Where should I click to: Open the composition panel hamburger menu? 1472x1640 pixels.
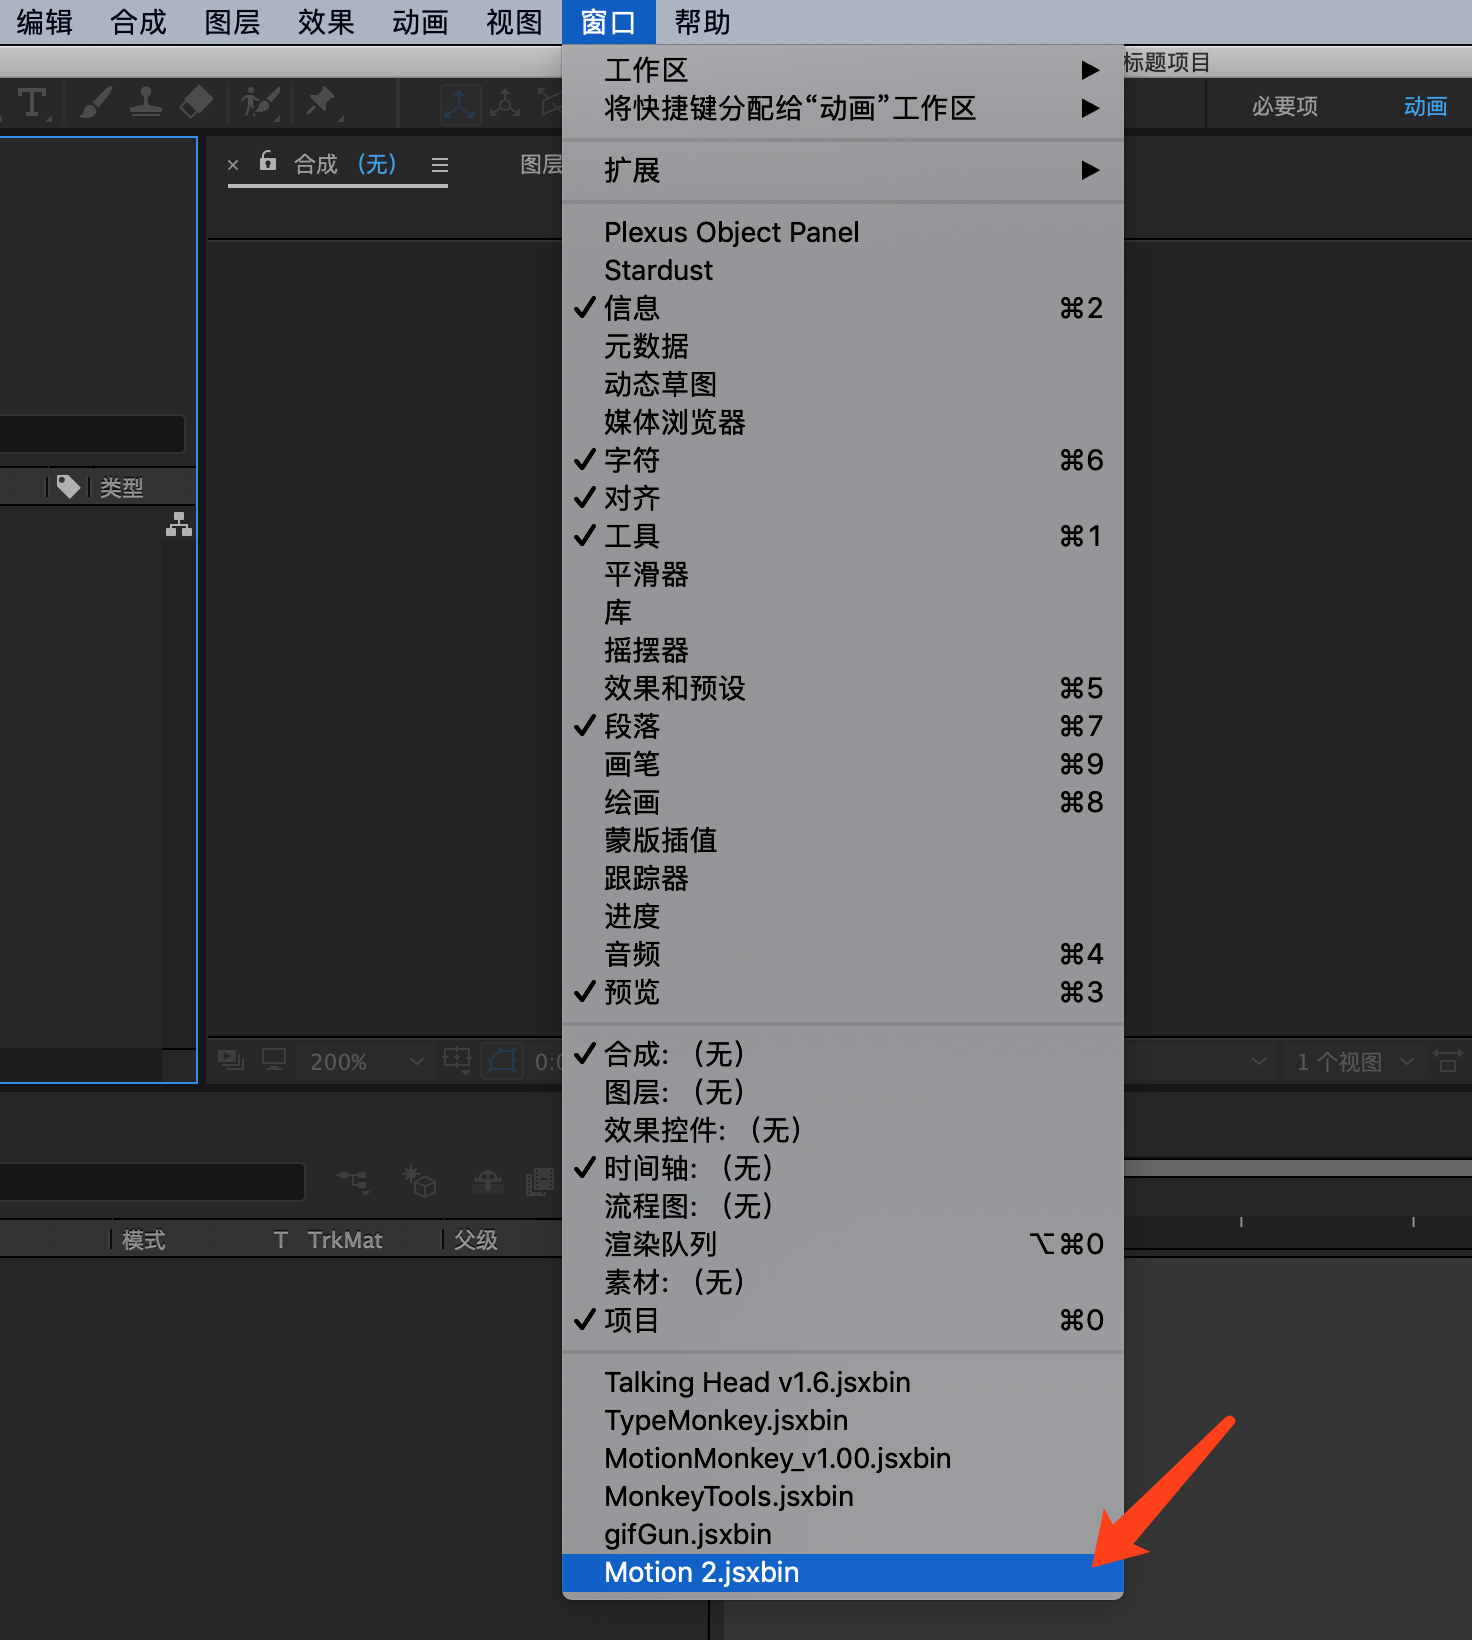click(x=439, y=165)
